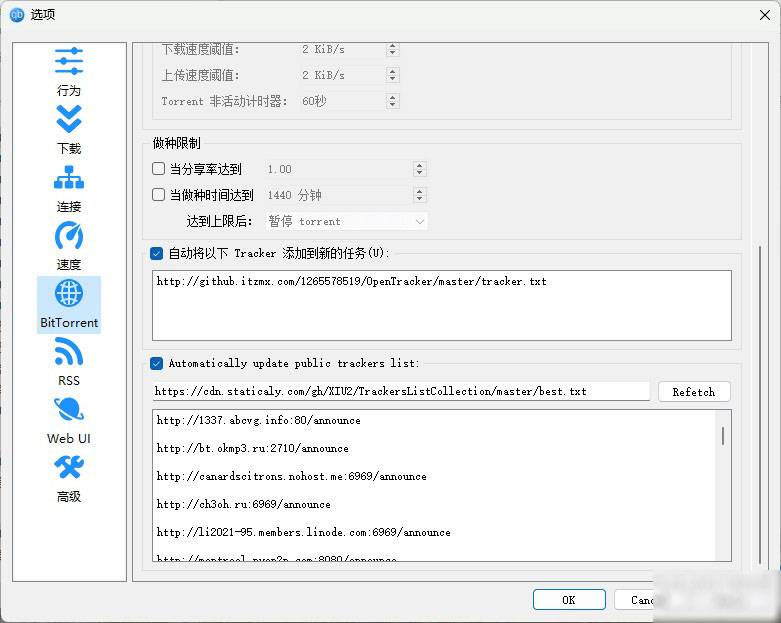Increase the 下载速度阈值 value

pos(392,46)
